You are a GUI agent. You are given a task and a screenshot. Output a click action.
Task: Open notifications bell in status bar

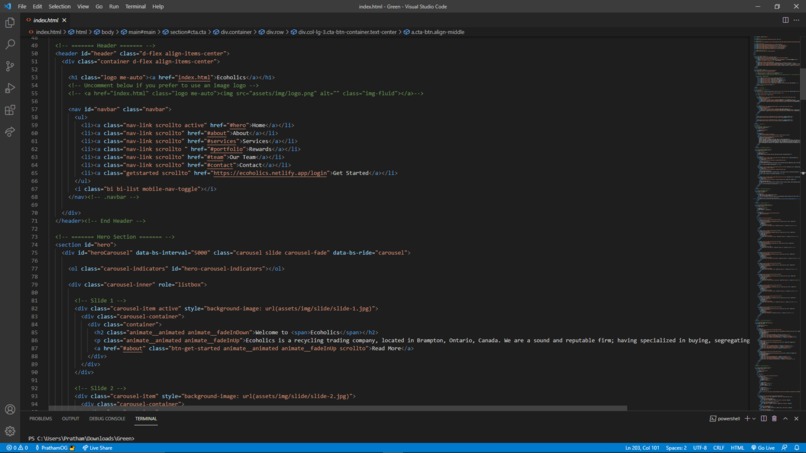(x=797, y=448)
